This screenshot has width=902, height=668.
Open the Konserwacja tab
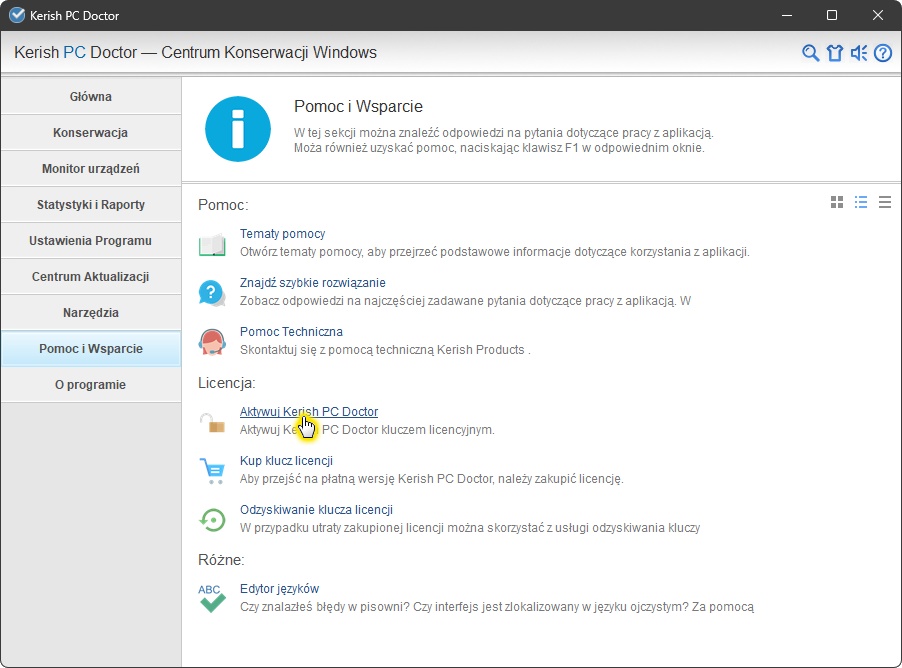[91, 133]
